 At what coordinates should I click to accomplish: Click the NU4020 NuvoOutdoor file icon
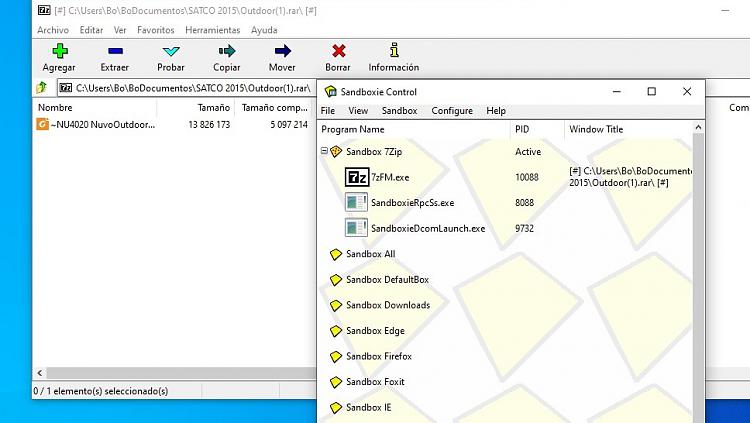(x=42, y=124)
